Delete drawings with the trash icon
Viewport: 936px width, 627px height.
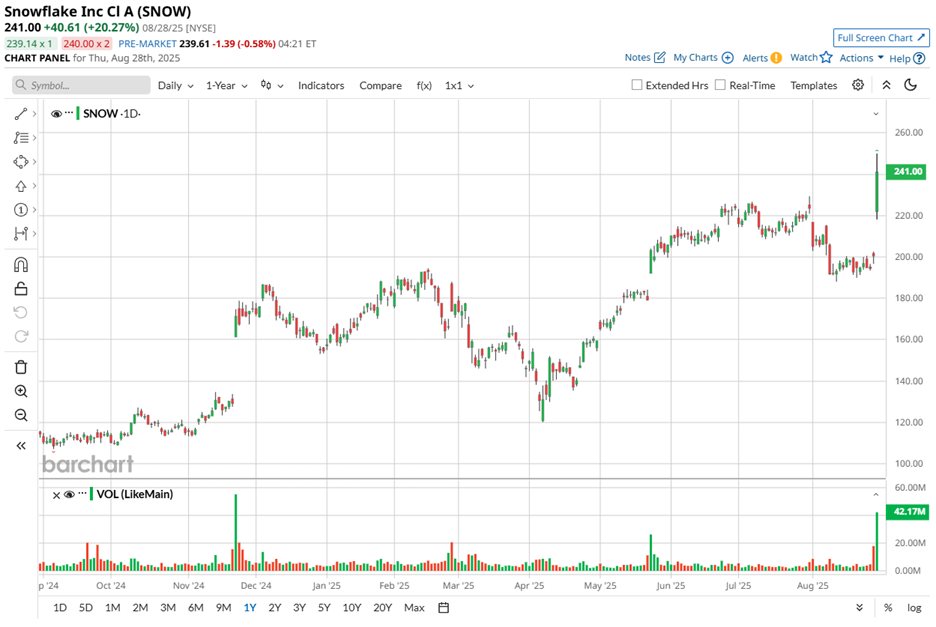coord(21,367)
